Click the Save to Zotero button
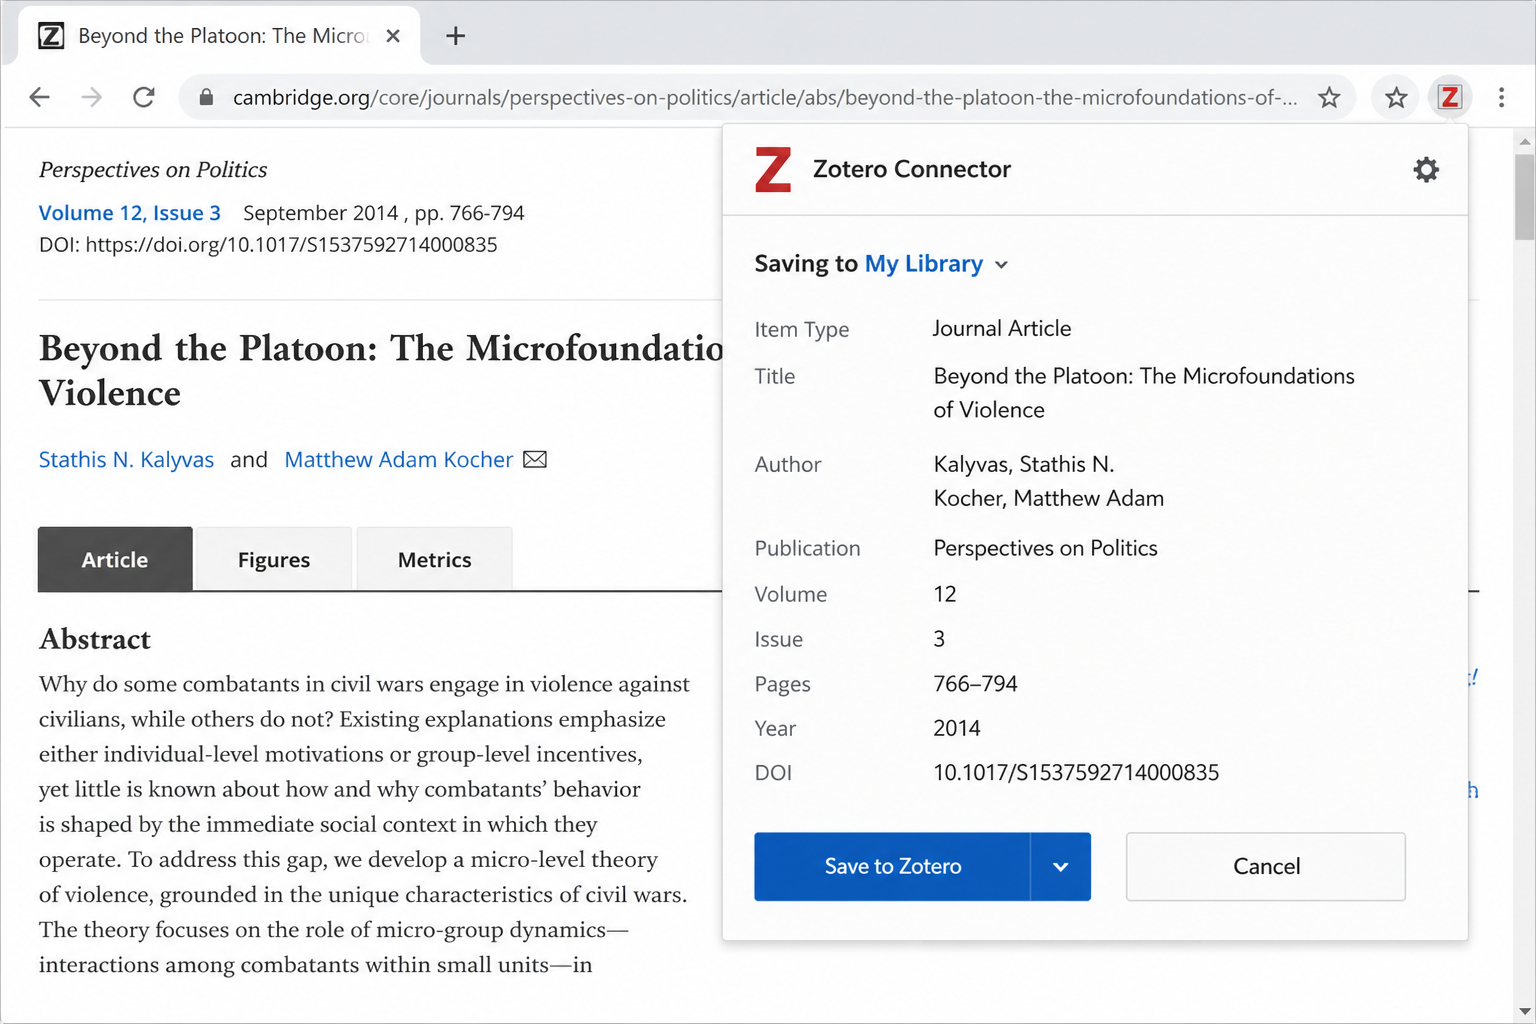Screen dimensions: 1536x1024 (x=892, y=867)
